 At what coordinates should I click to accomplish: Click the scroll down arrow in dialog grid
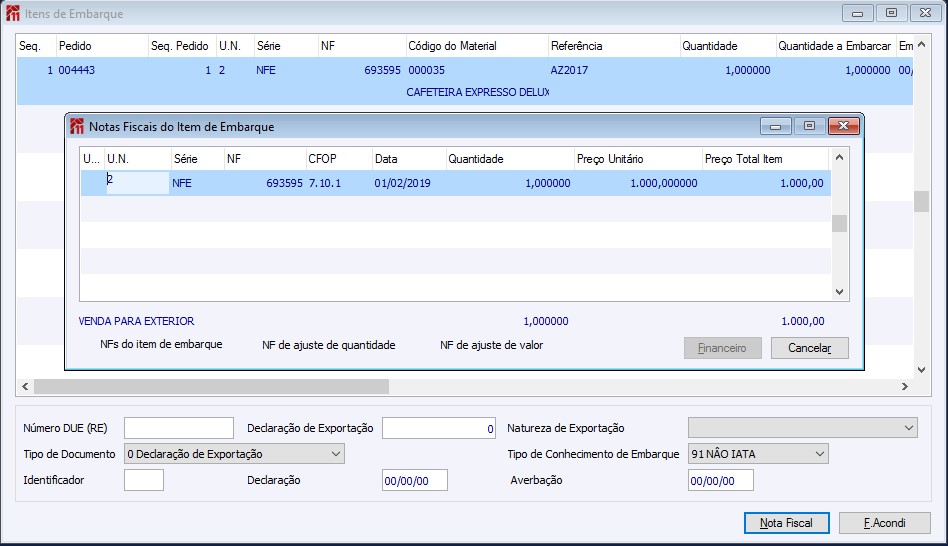pos(839,291)
